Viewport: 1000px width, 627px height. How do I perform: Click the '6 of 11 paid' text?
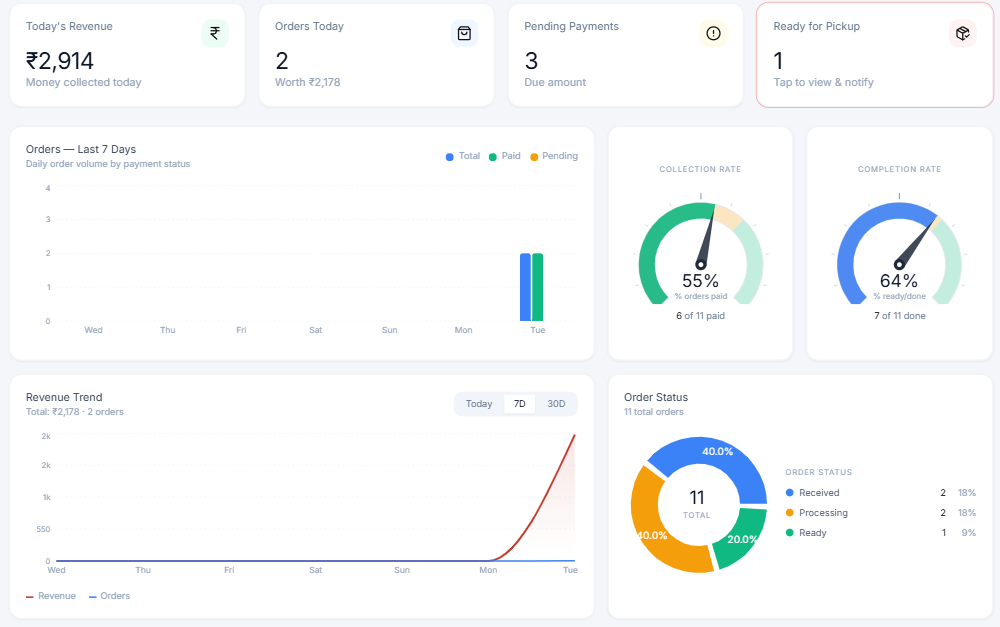point(700,316)
